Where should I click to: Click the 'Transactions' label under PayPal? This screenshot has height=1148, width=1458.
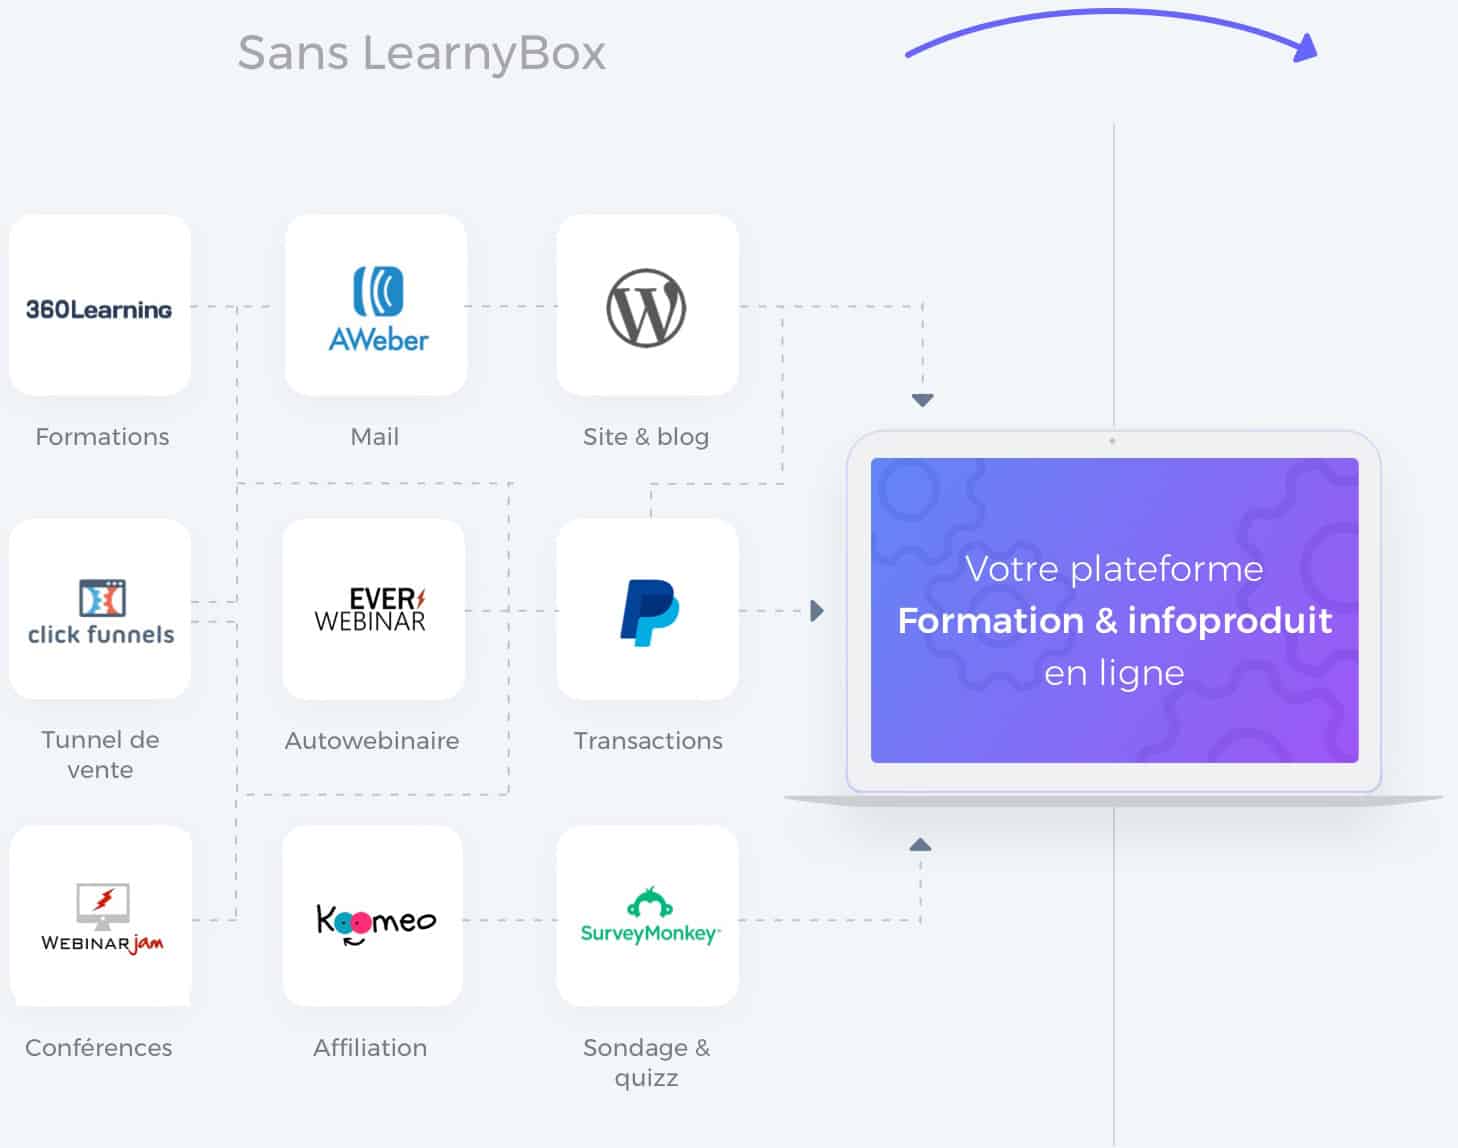[648, 741]
